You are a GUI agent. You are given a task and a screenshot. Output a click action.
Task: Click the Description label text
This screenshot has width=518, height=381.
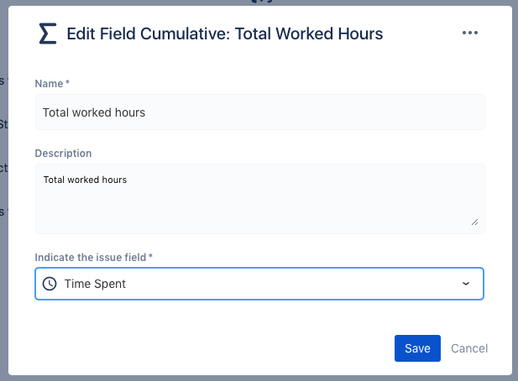(x=63, y=153)
